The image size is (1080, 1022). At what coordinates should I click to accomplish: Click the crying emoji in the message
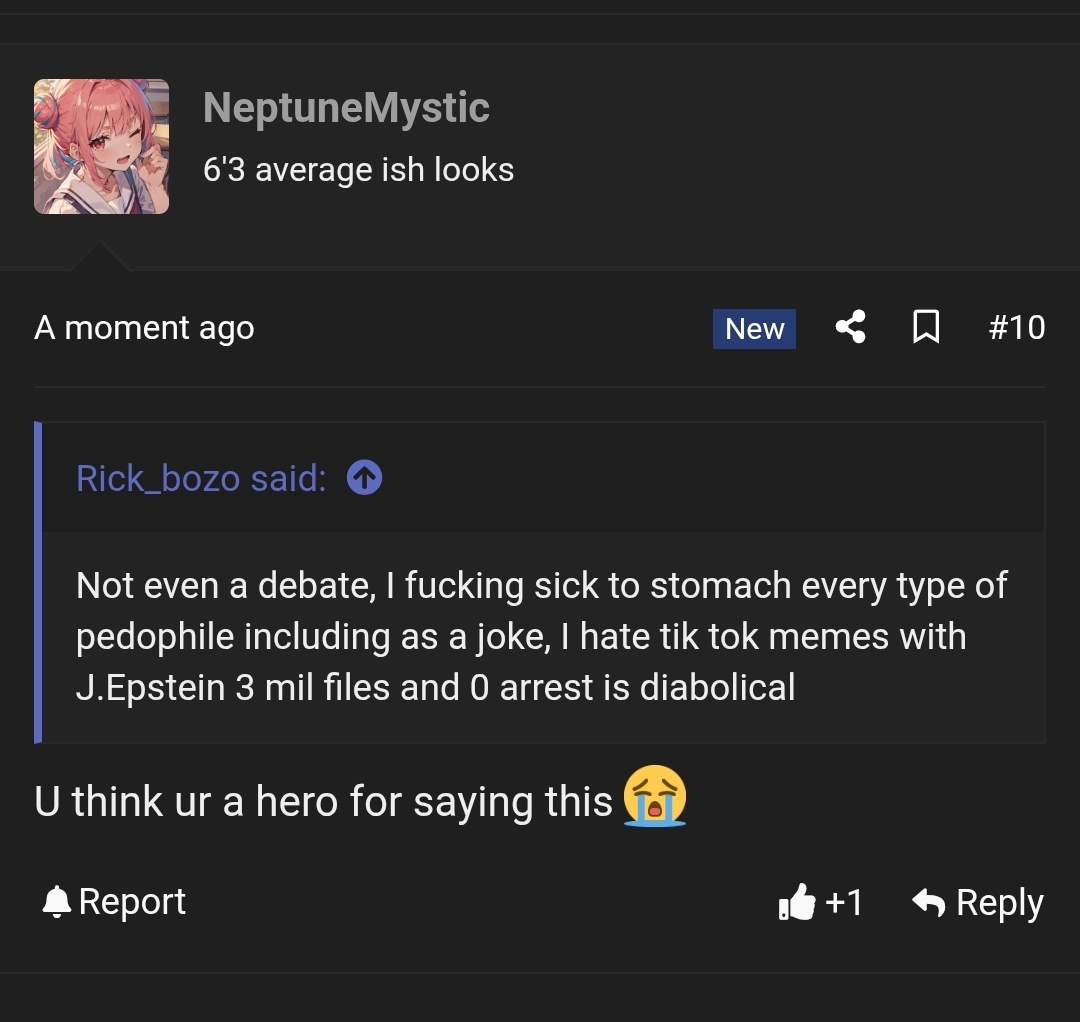click(x=655, y=797)
